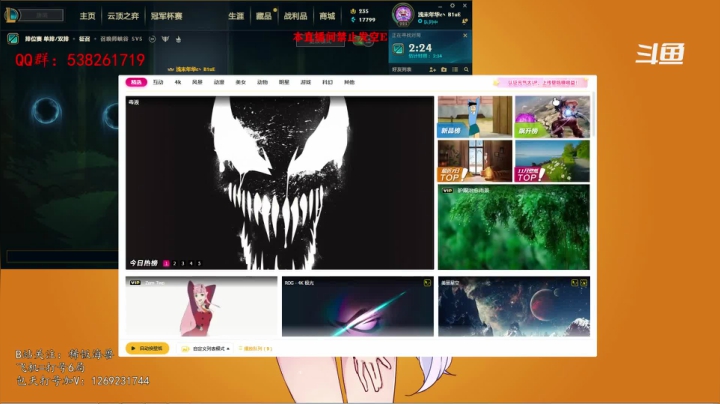The image size is (720, 404).
Task: Close the matchmaking queue timer panel
Action: click(x=465, y=35)
